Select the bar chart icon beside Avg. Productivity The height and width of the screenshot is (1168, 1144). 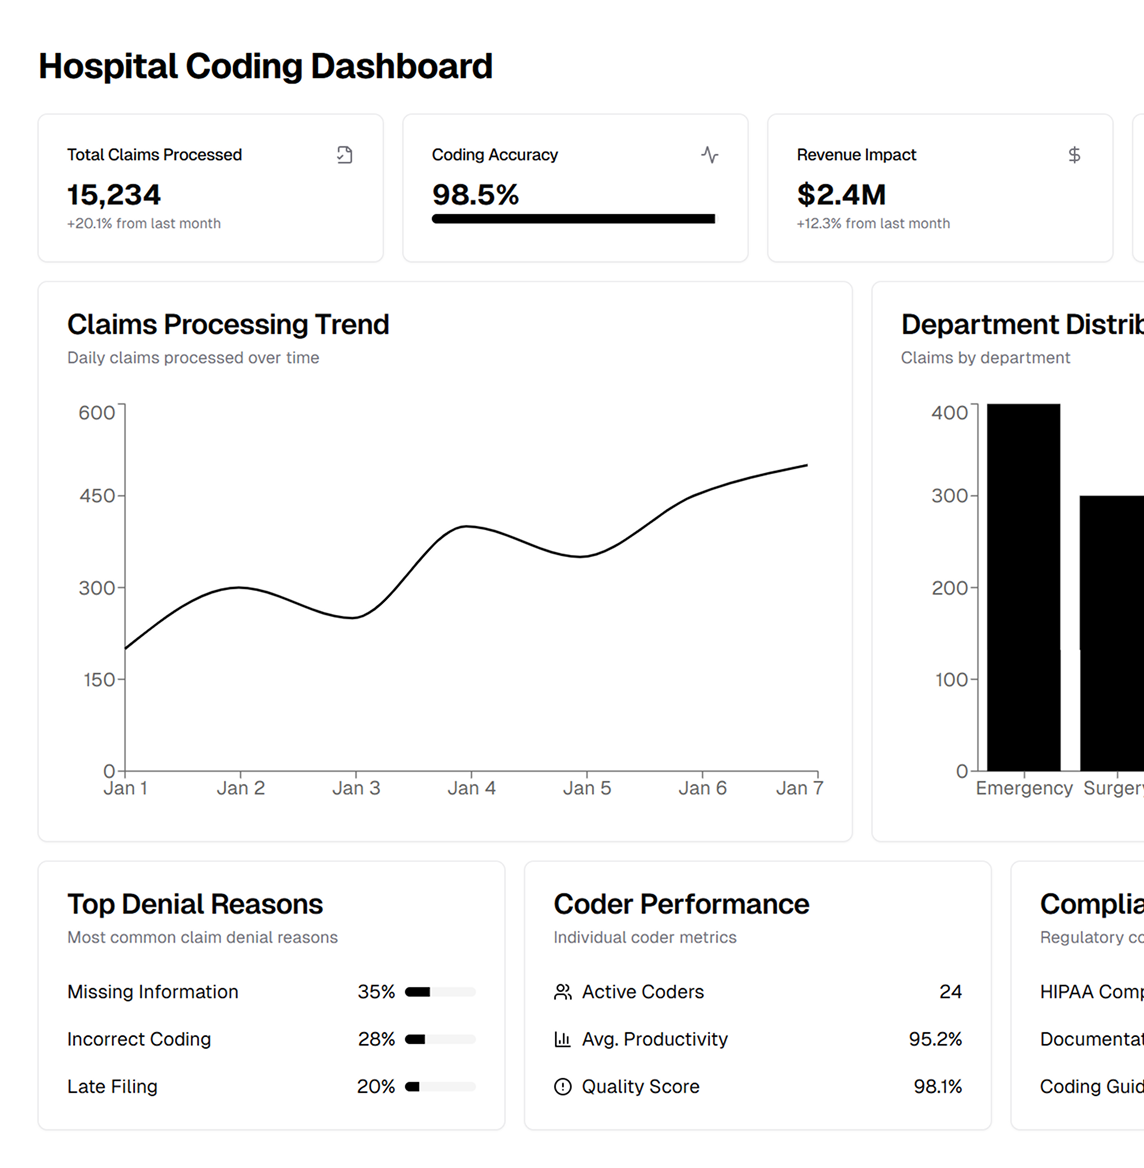561,1039
